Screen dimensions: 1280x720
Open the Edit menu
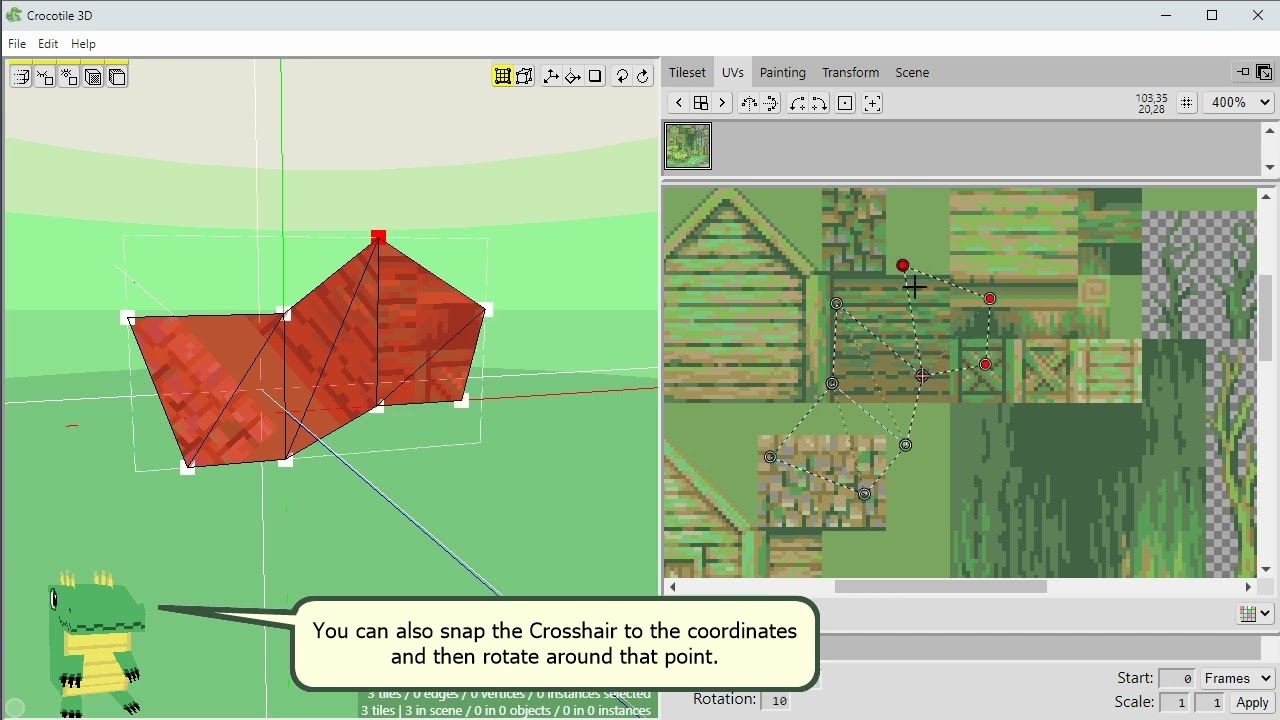[48, 44]
